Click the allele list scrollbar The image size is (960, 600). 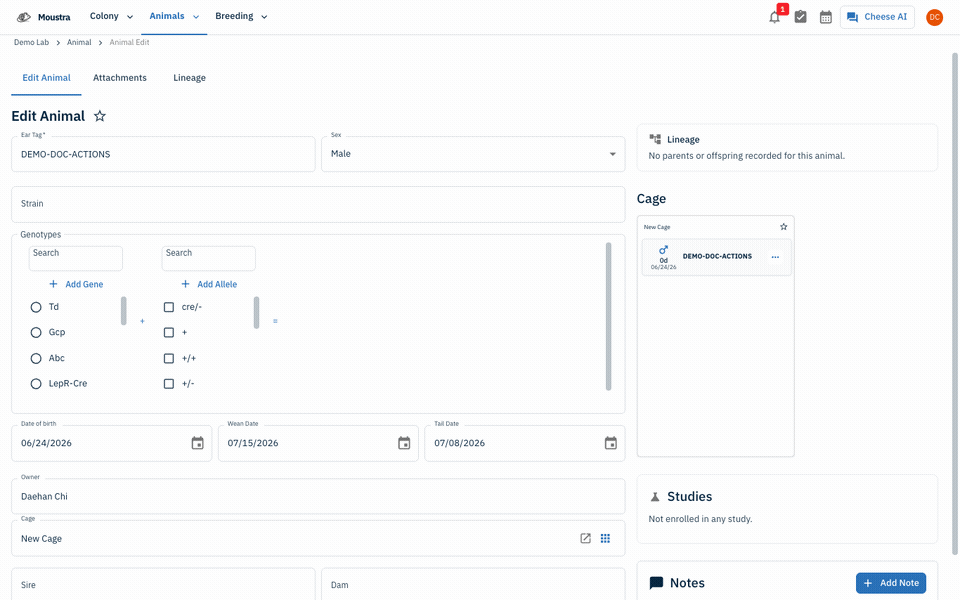click(257, 312)
